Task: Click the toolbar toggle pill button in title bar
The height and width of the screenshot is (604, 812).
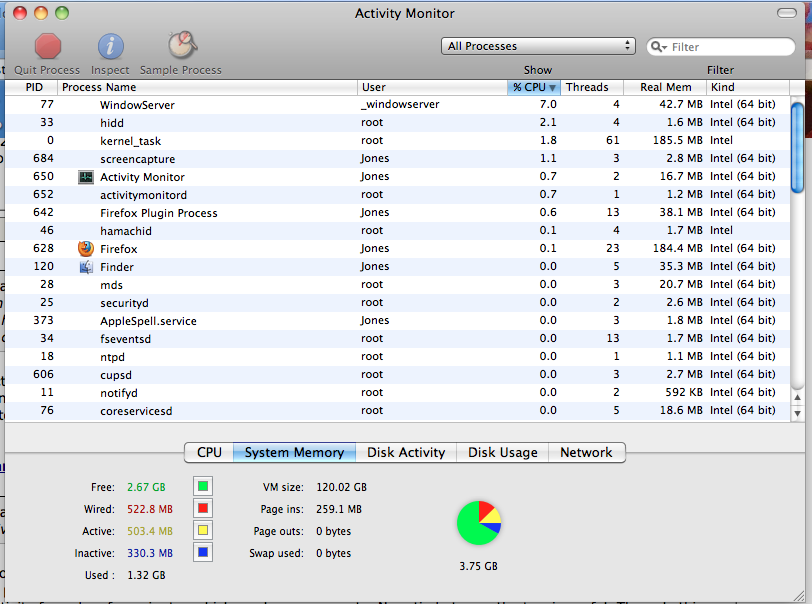Action: coord(787,13)
